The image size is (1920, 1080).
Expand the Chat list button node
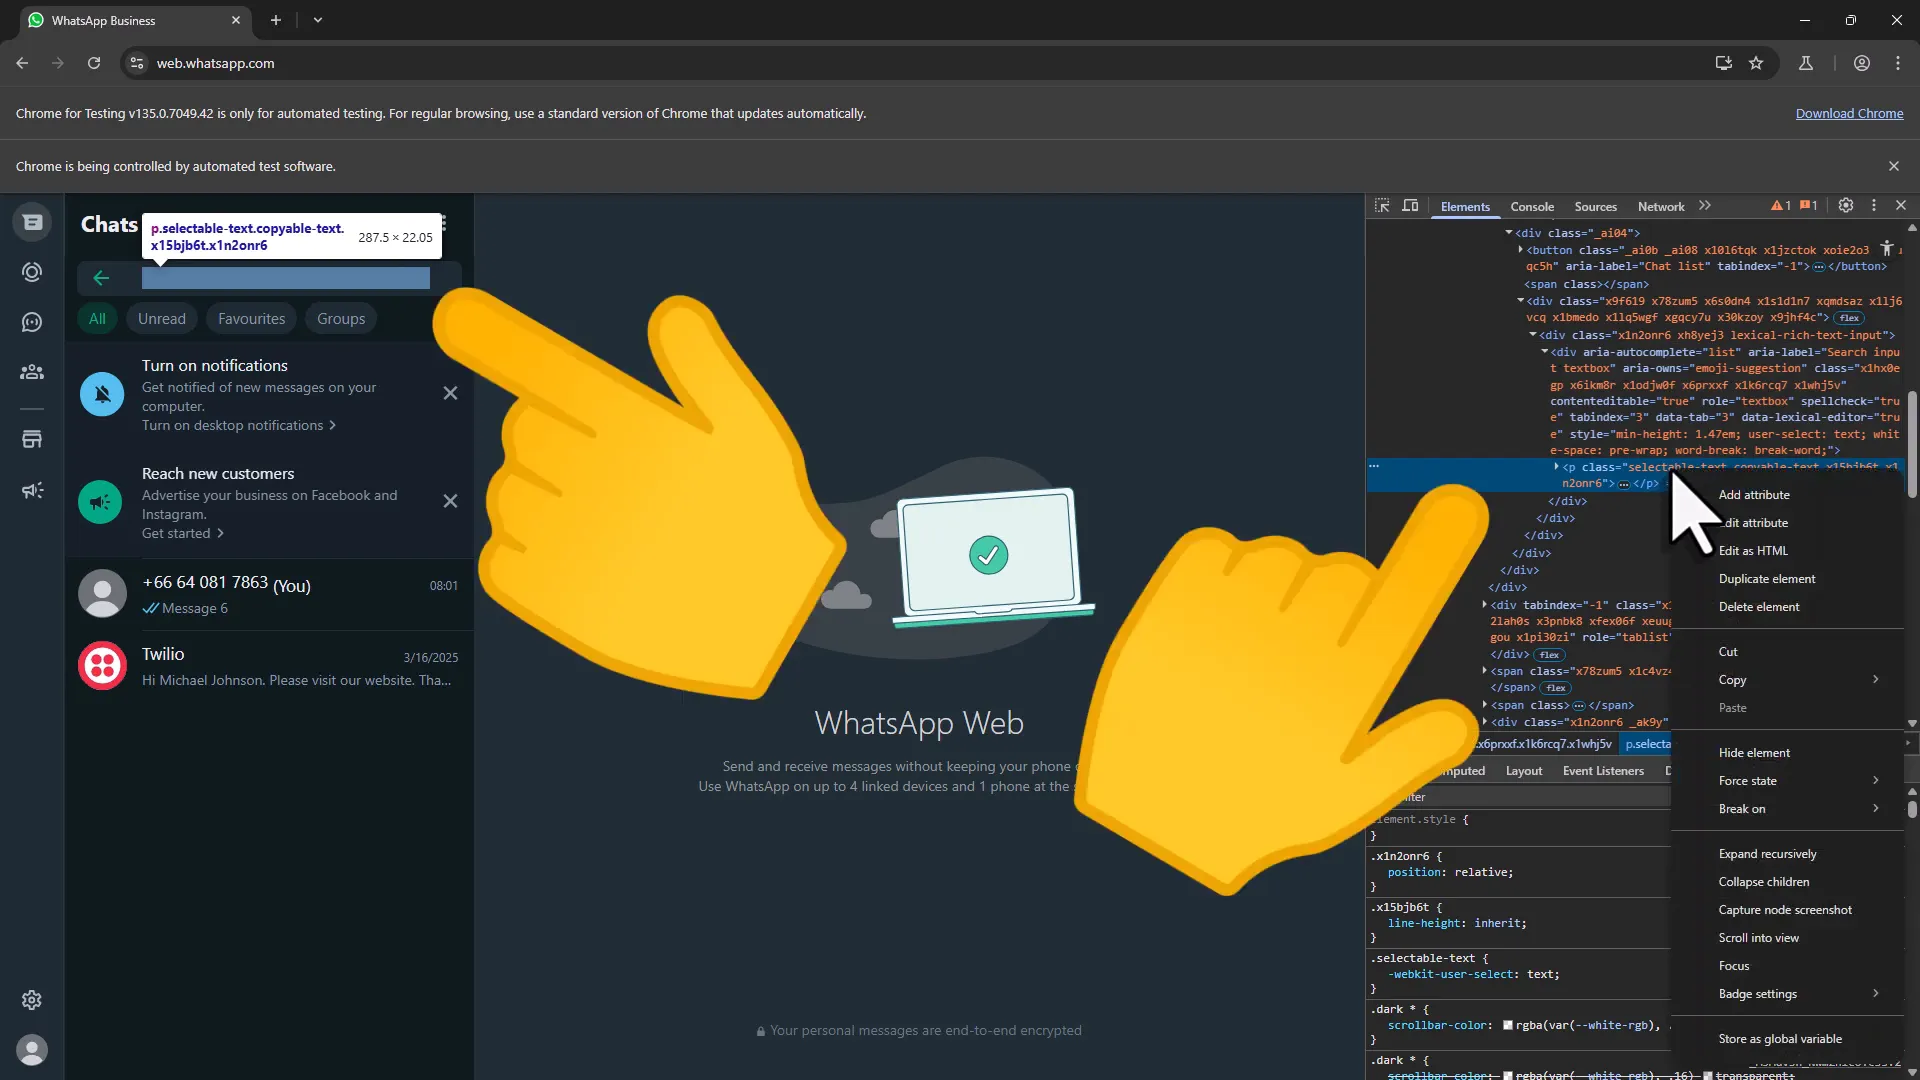pos(1520,250)
